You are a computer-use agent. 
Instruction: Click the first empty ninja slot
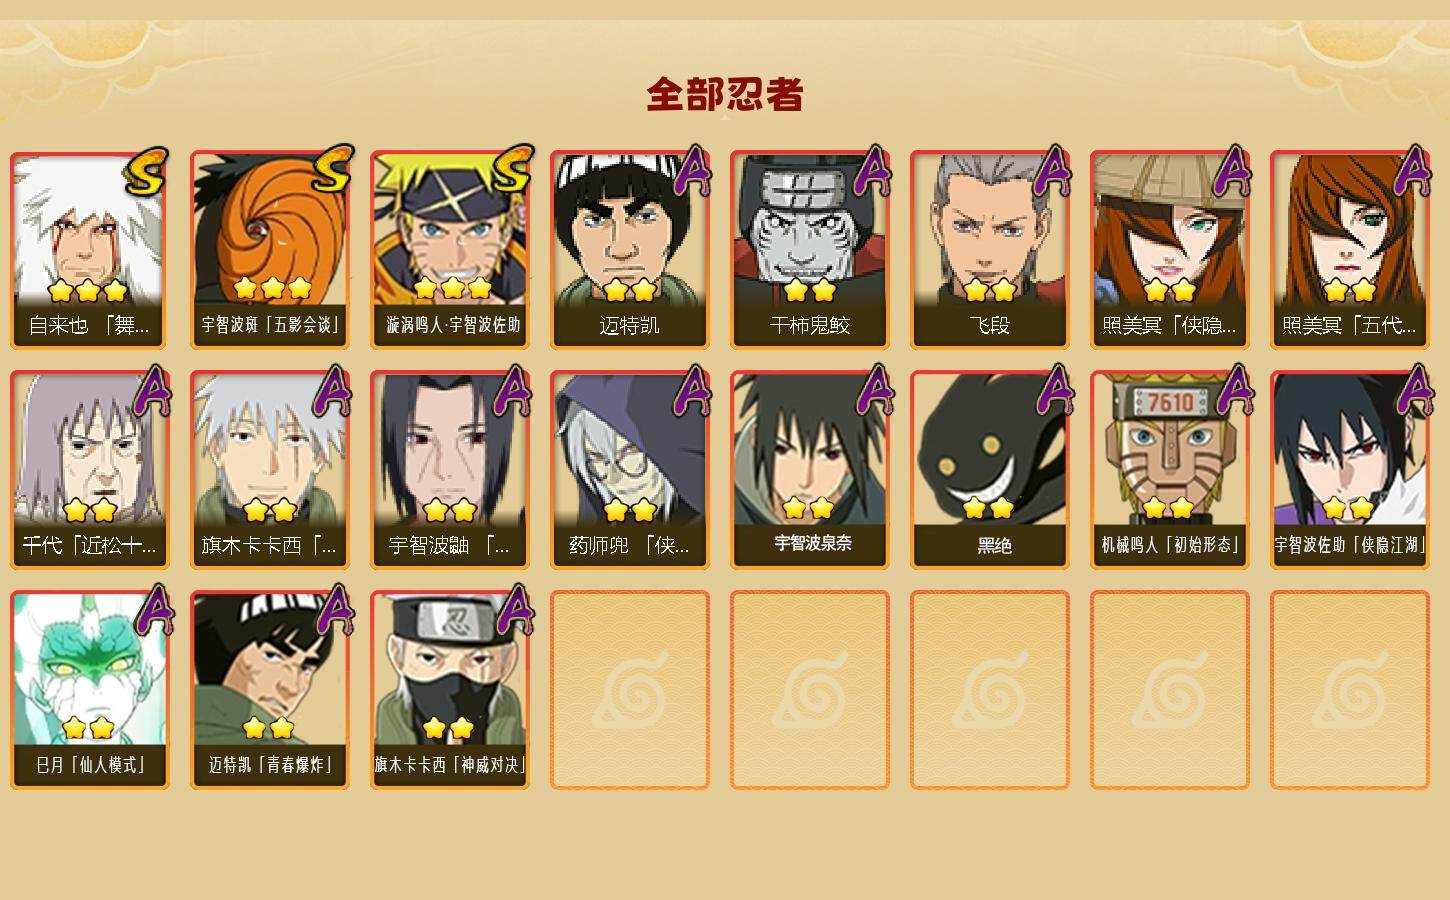point(630,690)
